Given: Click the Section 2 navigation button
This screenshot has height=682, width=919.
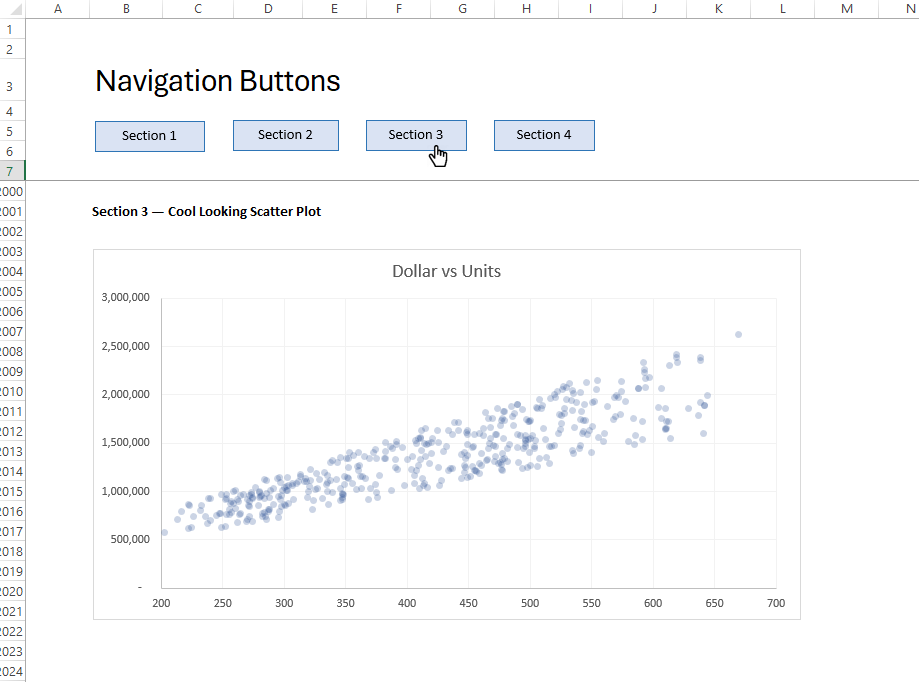Looking at the screenshot, I should [x=285, y=135].
